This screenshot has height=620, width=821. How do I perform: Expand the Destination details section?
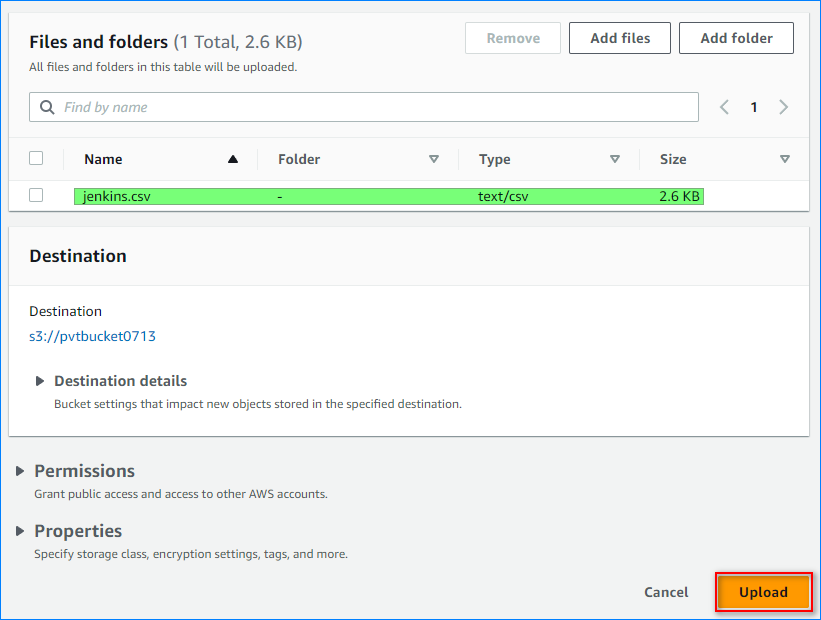tap(41, 381)
